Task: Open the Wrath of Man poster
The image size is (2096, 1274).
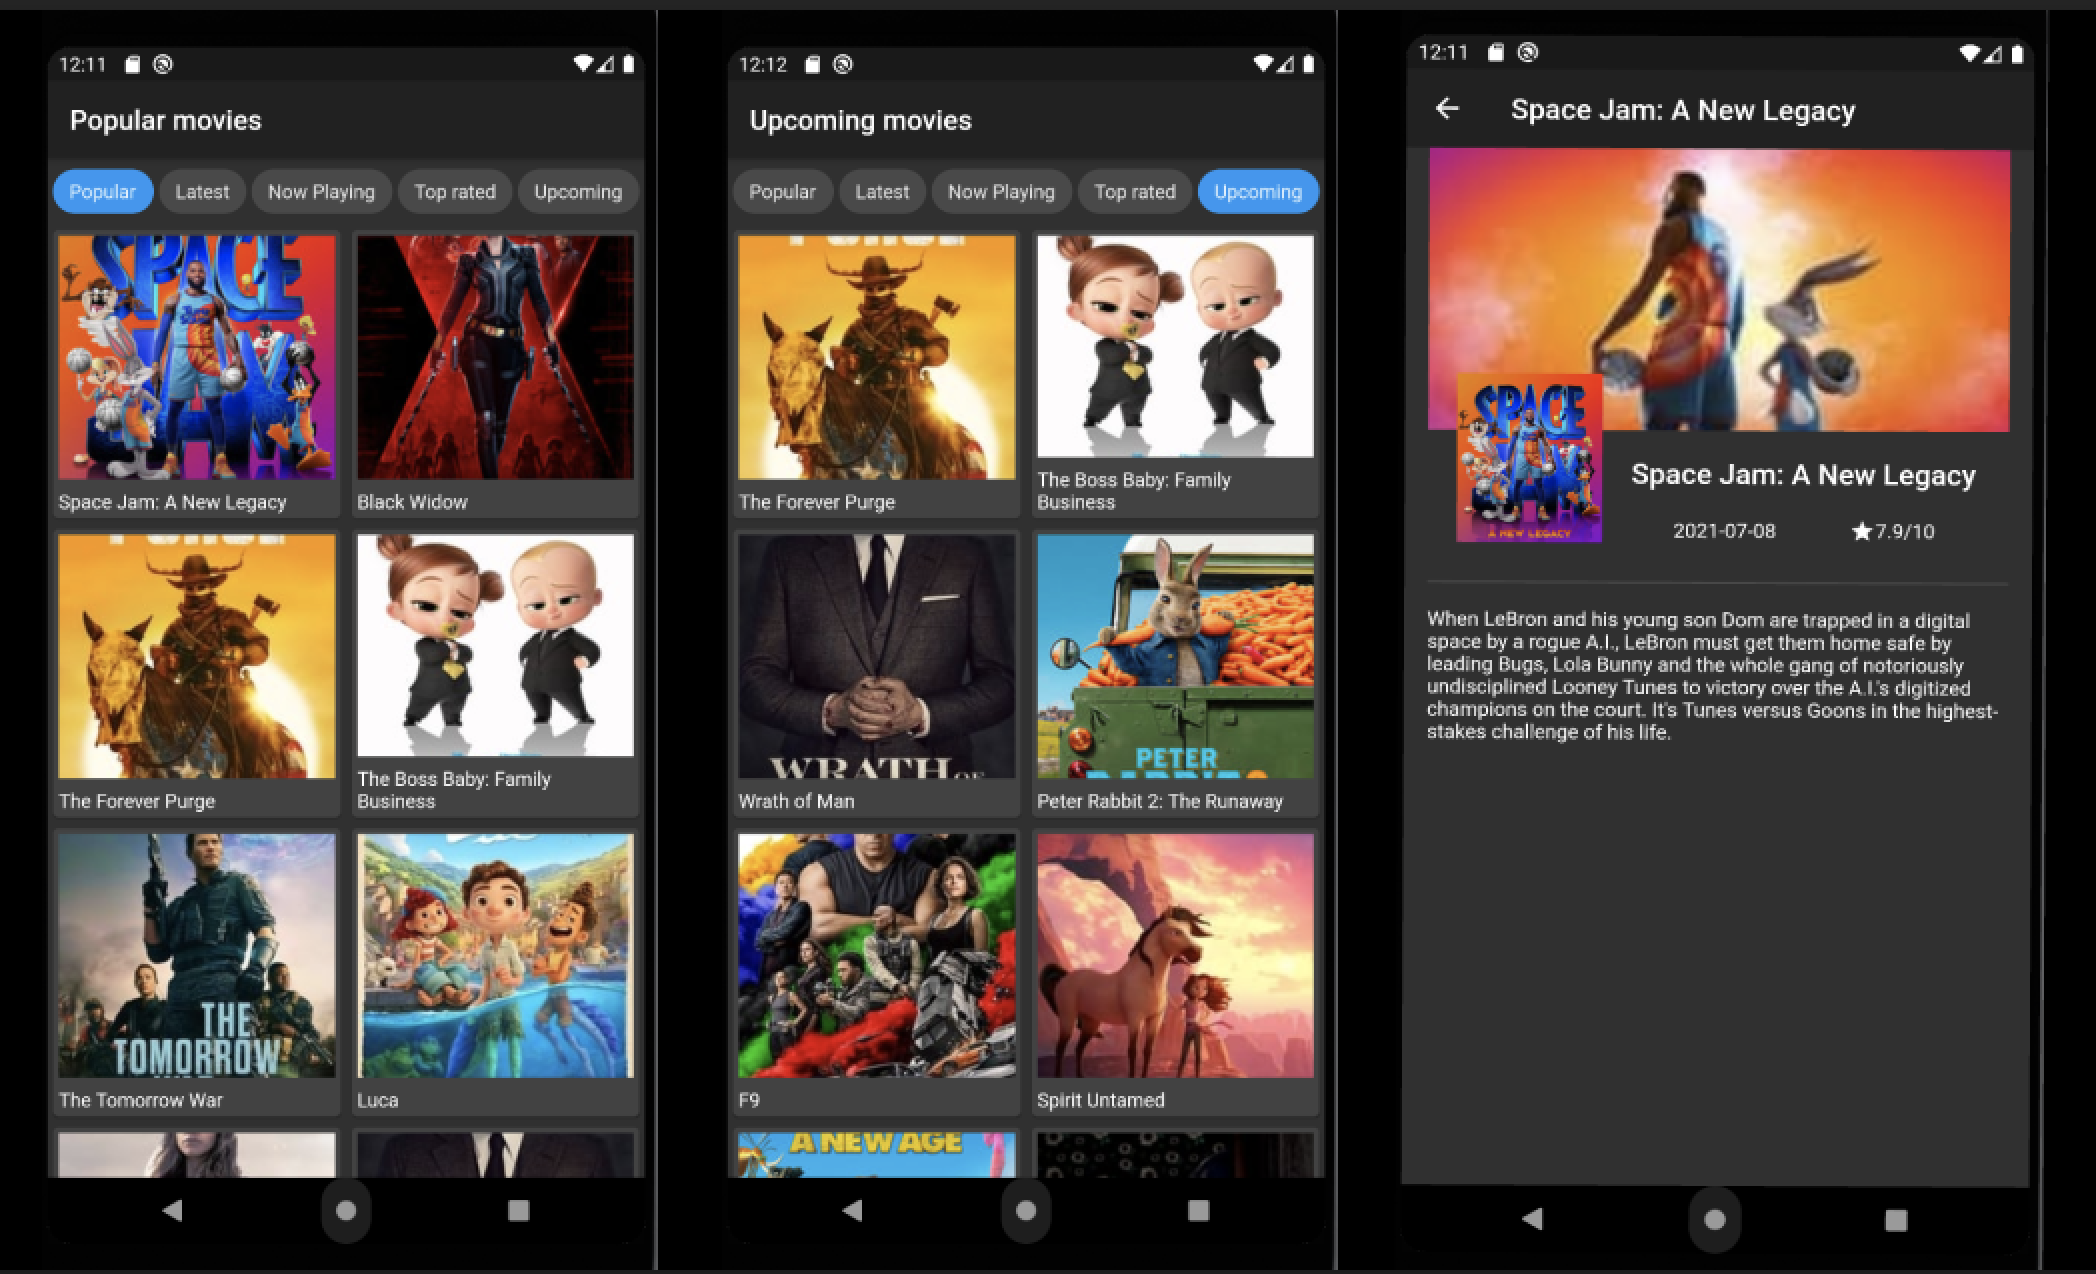Action: point(876,656)
